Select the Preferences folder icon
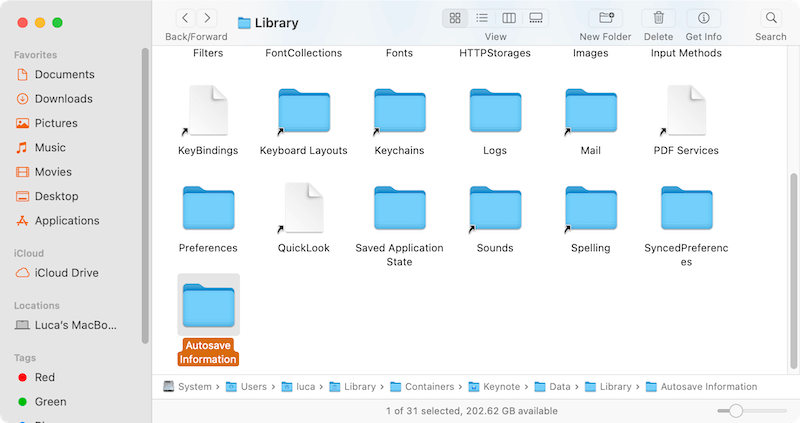800x423 pixels. coord(208,208)
